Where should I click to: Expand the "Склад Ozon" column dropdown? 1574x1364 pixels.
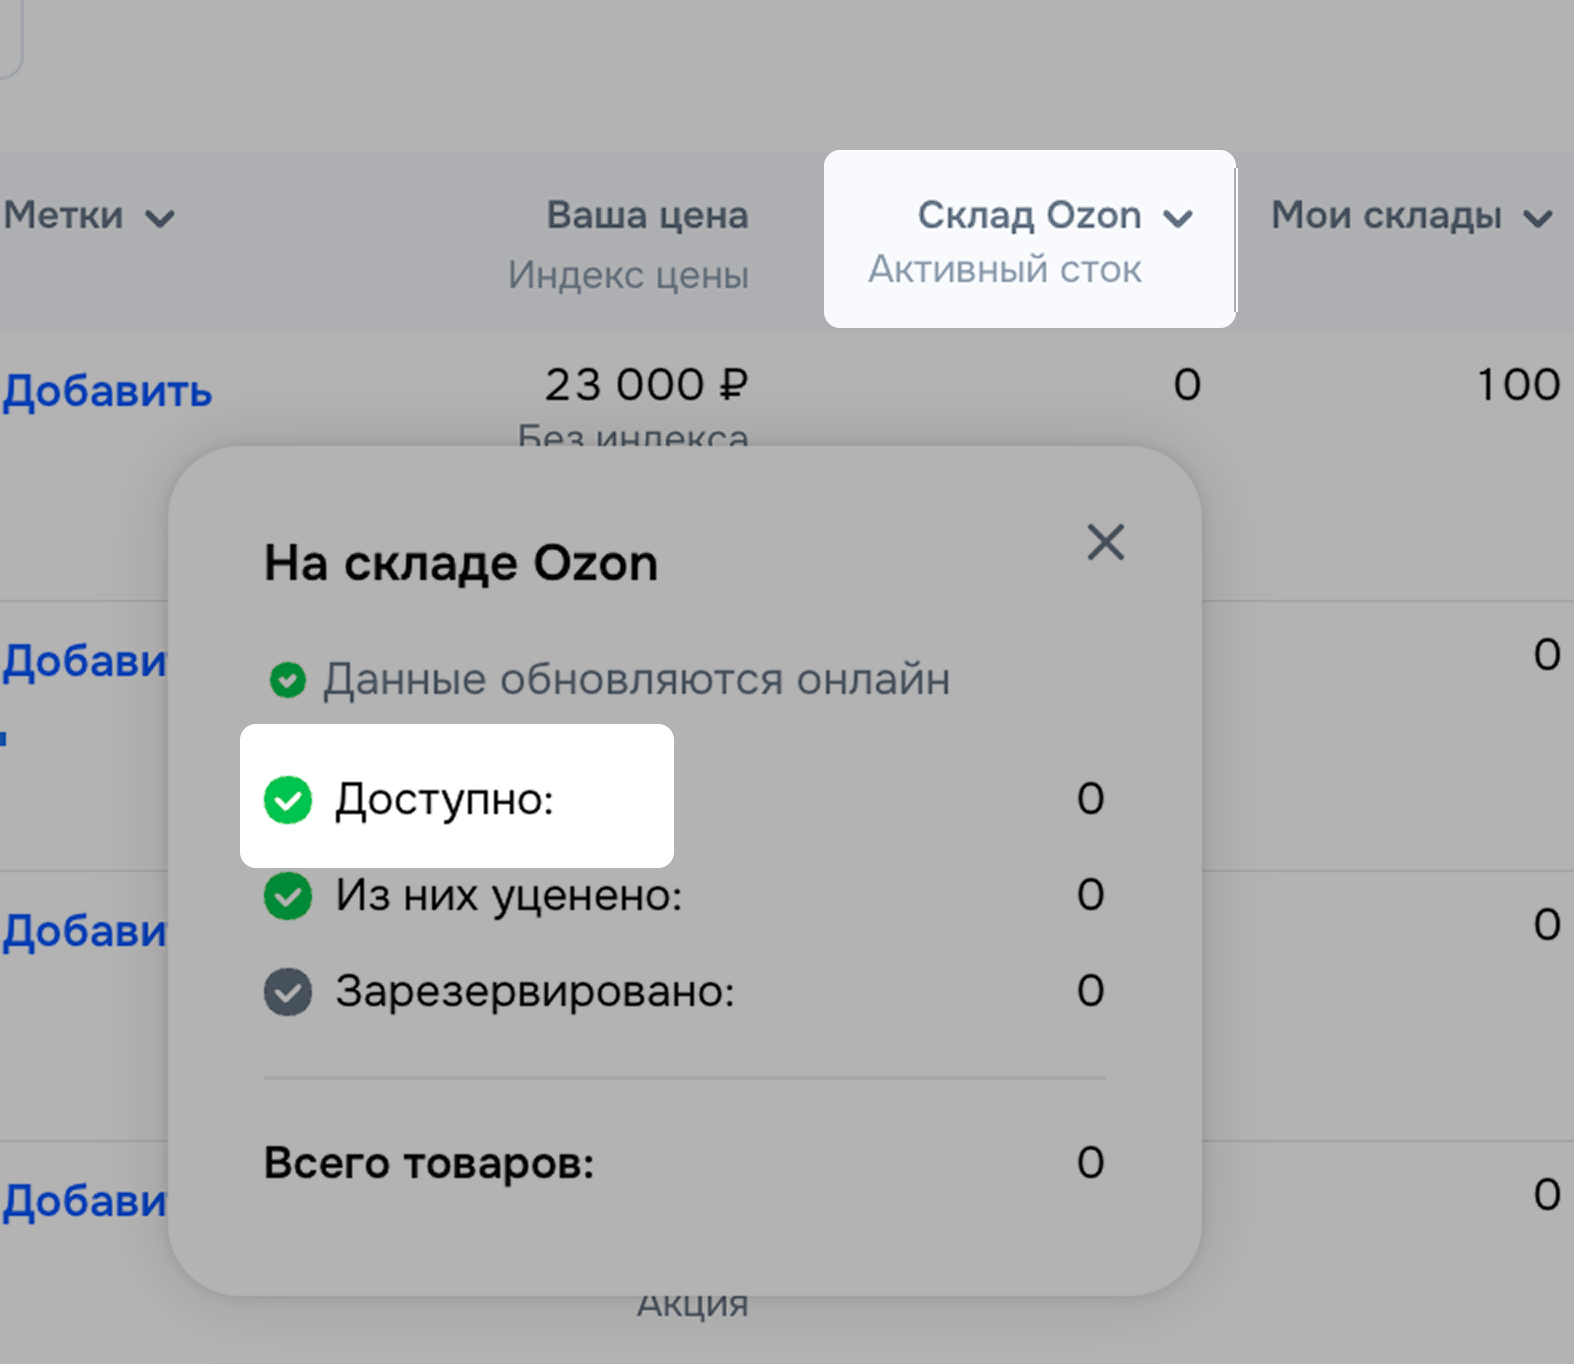pos(1179,218)
